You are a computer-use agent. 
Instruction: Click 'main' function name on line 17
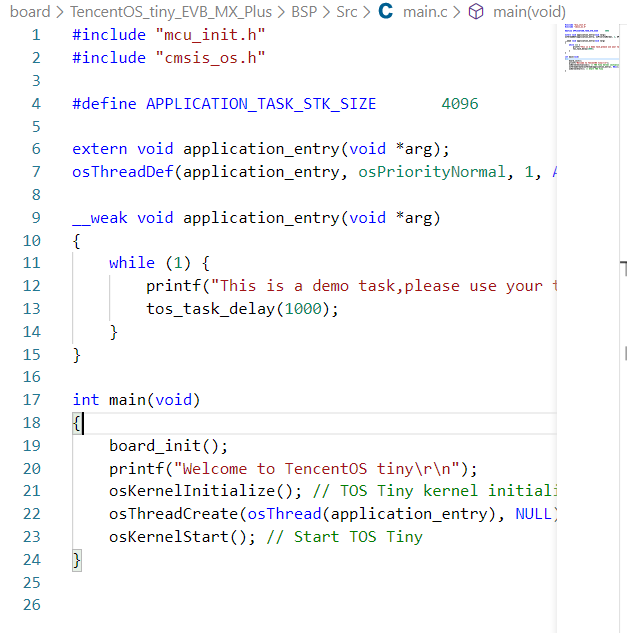tap(127, 400)
